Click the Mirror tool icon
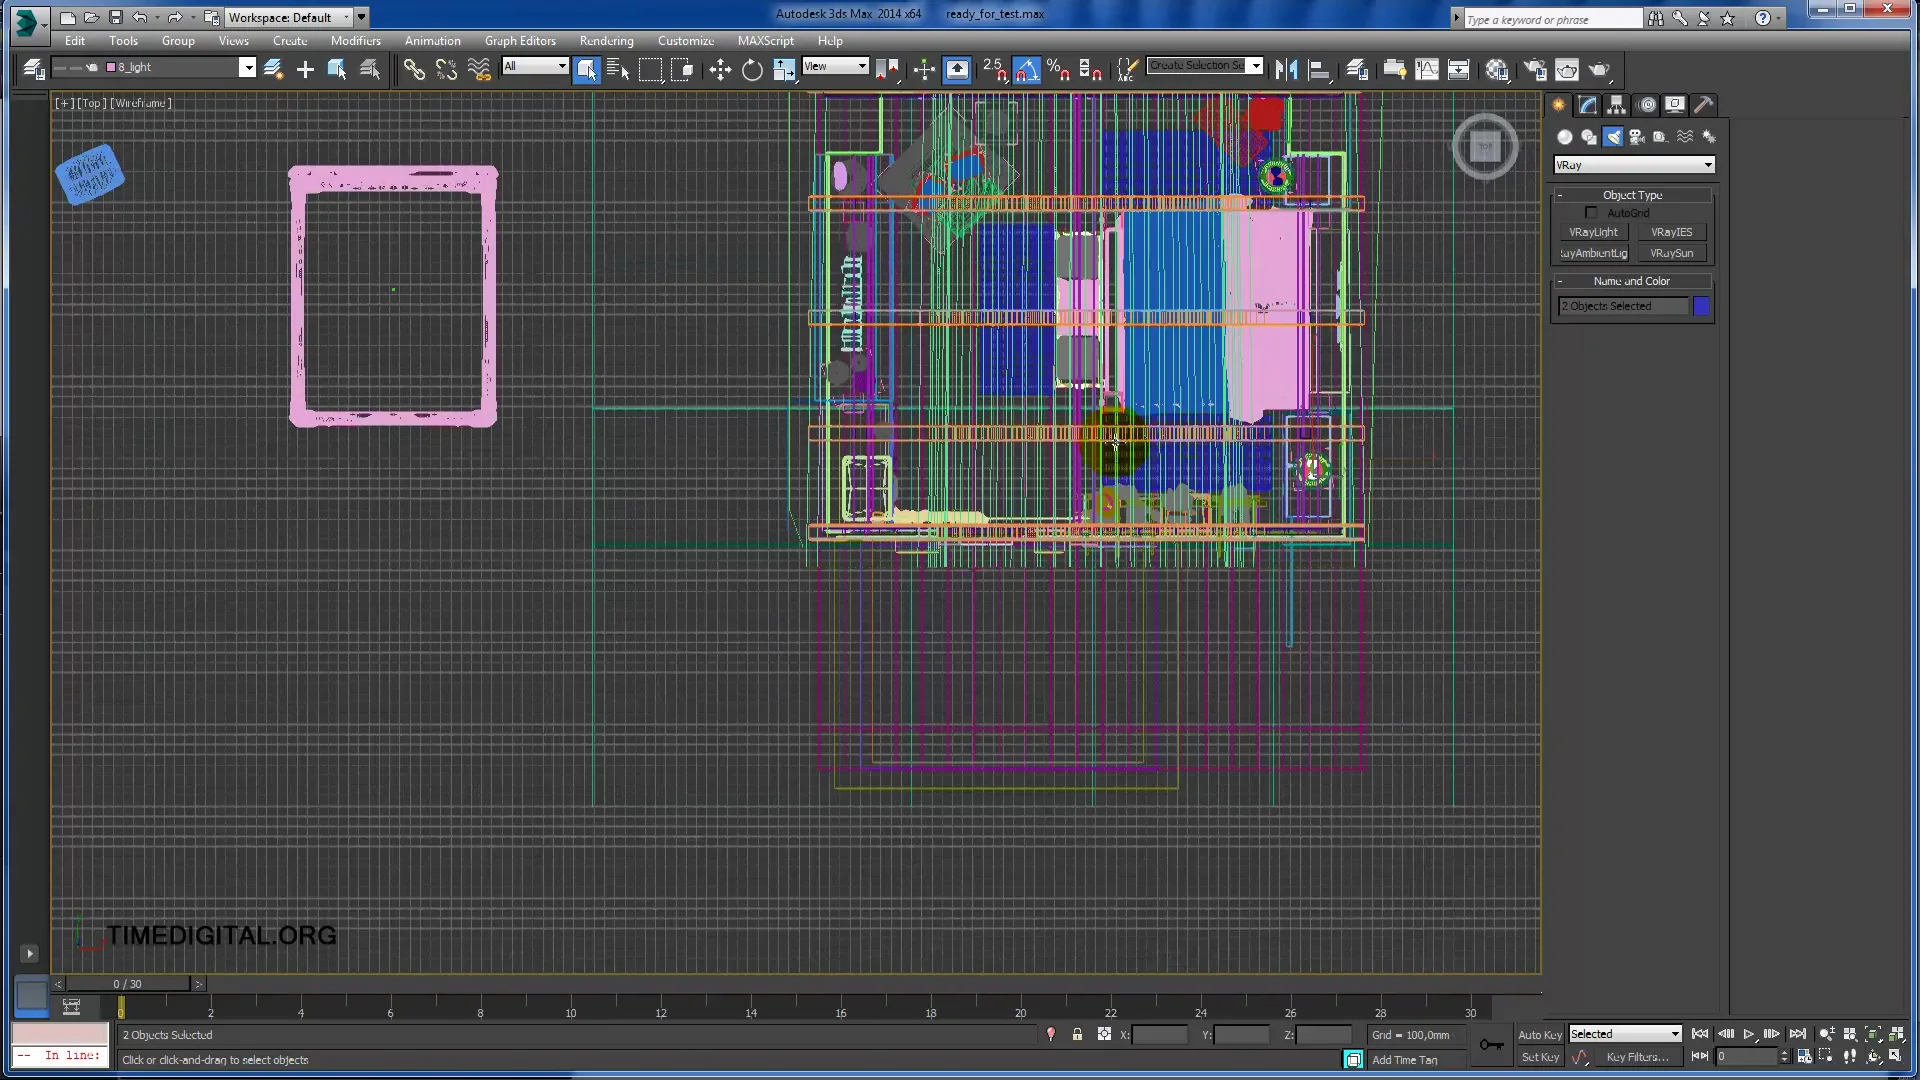Viewport: 1920px width, 1080px height. click(1286, 69)
